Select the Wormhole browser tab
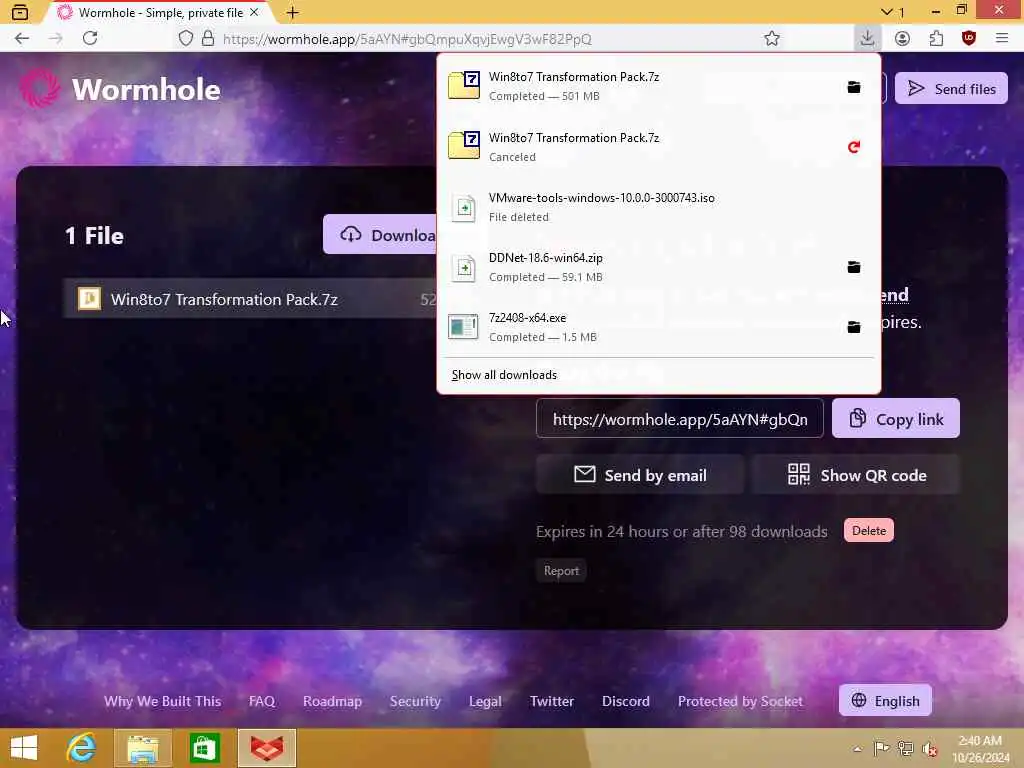The width and height of the screenshot is (1024, 768). coord(157,12)
